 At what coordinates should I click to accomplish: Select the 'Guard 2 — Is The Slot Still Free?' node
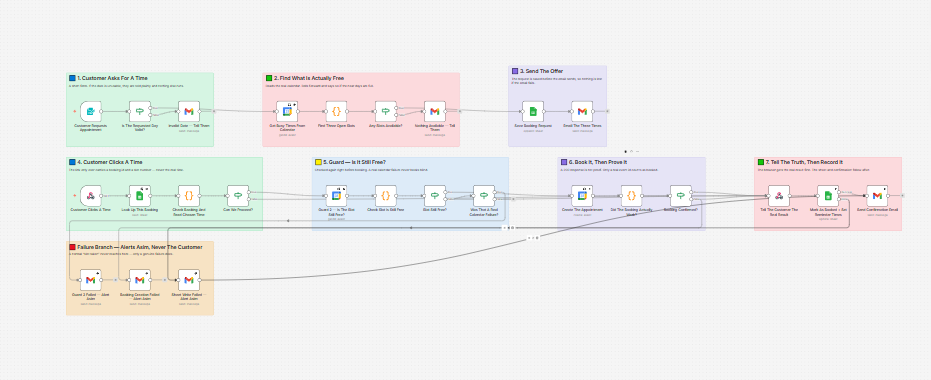click(336, 195)
